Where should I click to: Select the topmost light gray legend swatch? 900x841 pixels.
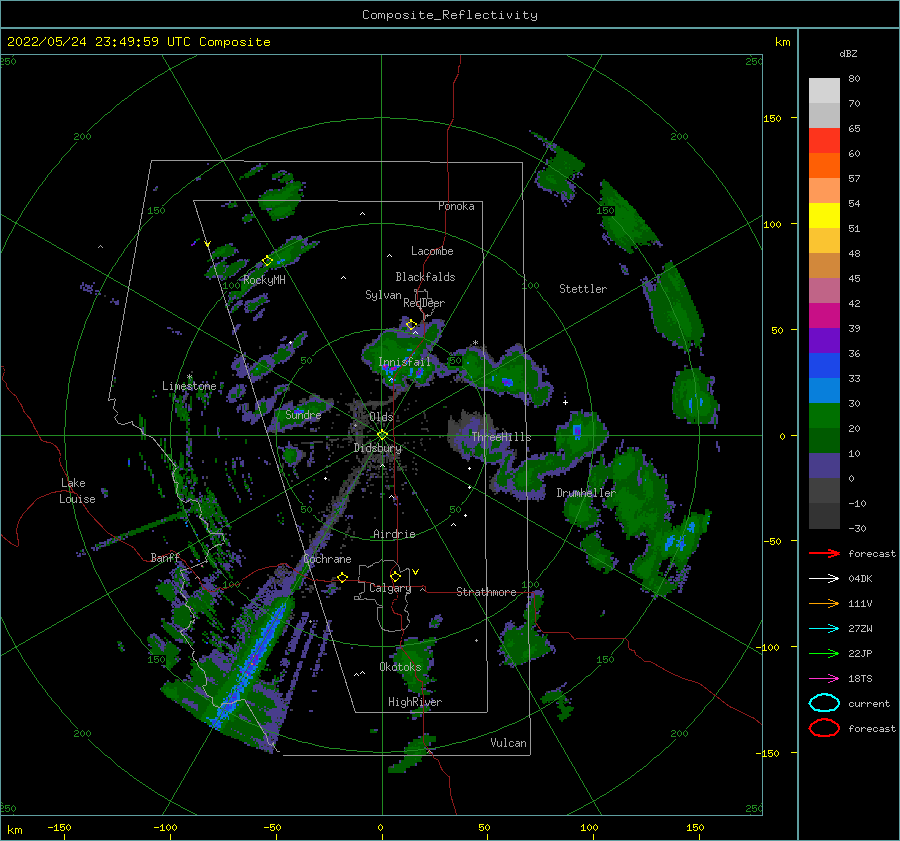(824, 90)
